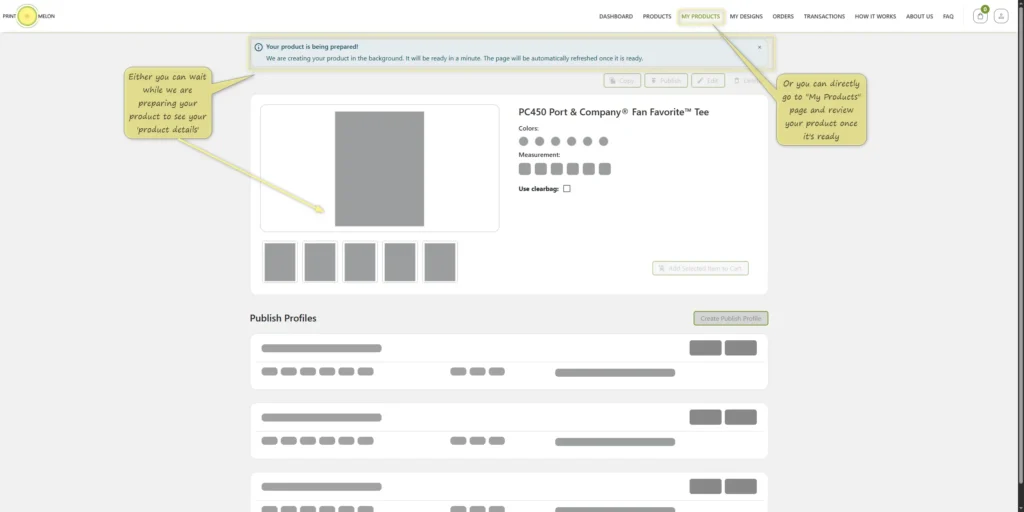Select the first product thumbnail placeholder
The width and height of the screenshot is (1024, 512).
[280, 262]
